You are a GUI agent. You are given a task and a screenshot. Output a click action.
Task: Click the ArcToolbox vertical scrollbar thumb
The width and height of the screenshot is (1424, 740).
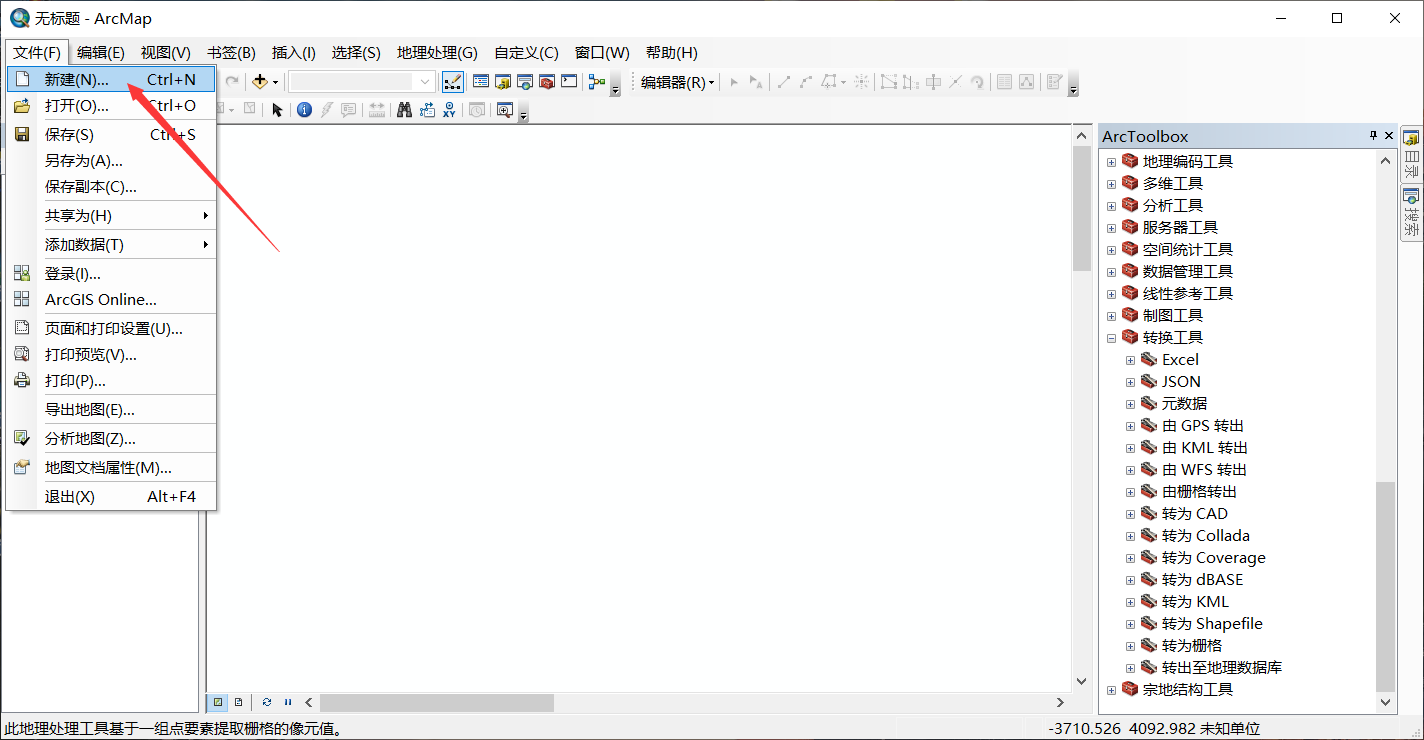[x=1385, y=586]
